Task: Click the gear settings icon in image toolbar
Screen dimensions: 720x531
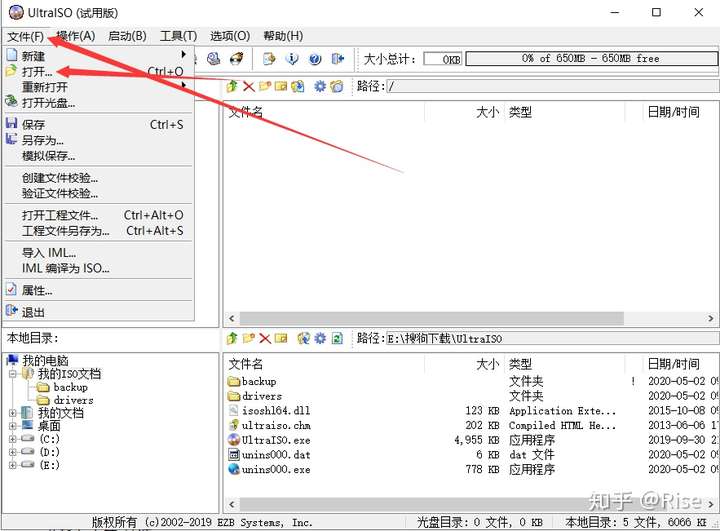Action: click(x=320, y=86)
